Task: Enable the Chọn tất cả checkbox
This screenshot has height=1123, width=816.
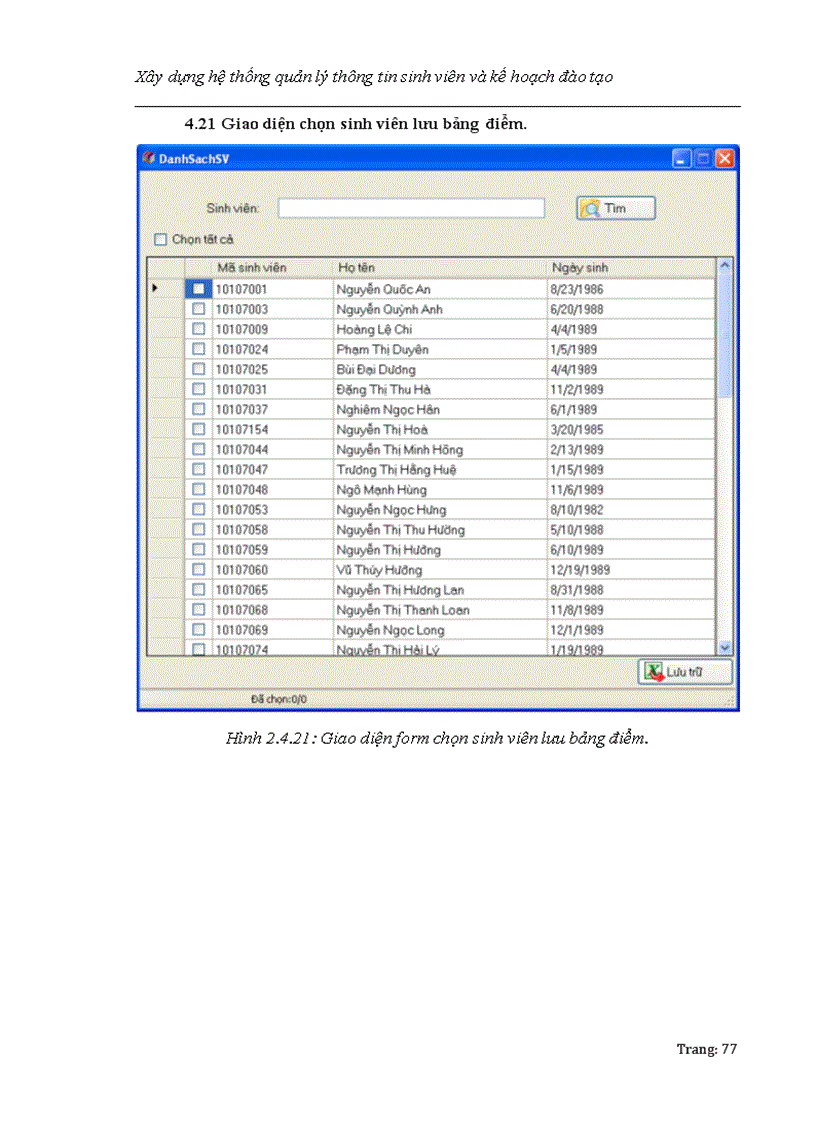Action: [x=160, y=240]
